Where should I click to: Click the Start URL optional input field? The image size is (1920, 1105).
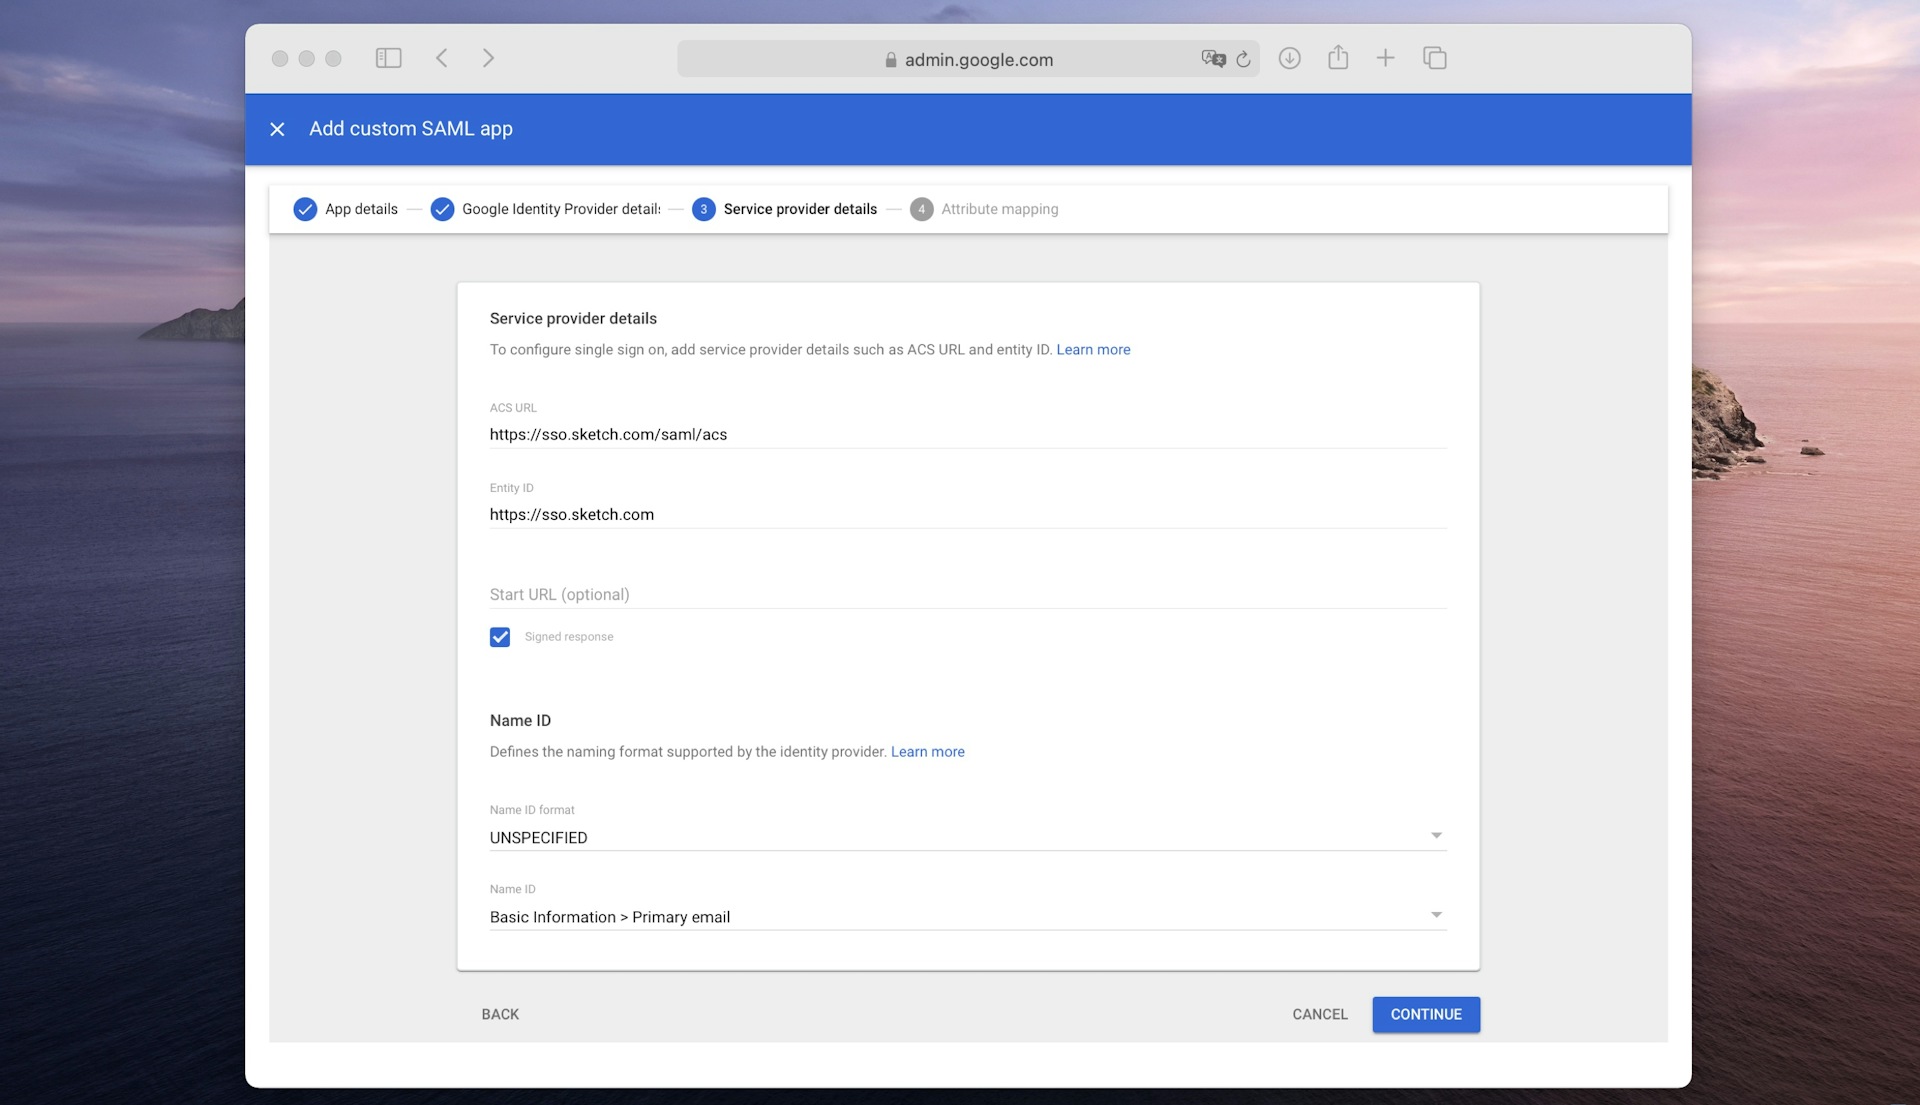tap(968, 595)
